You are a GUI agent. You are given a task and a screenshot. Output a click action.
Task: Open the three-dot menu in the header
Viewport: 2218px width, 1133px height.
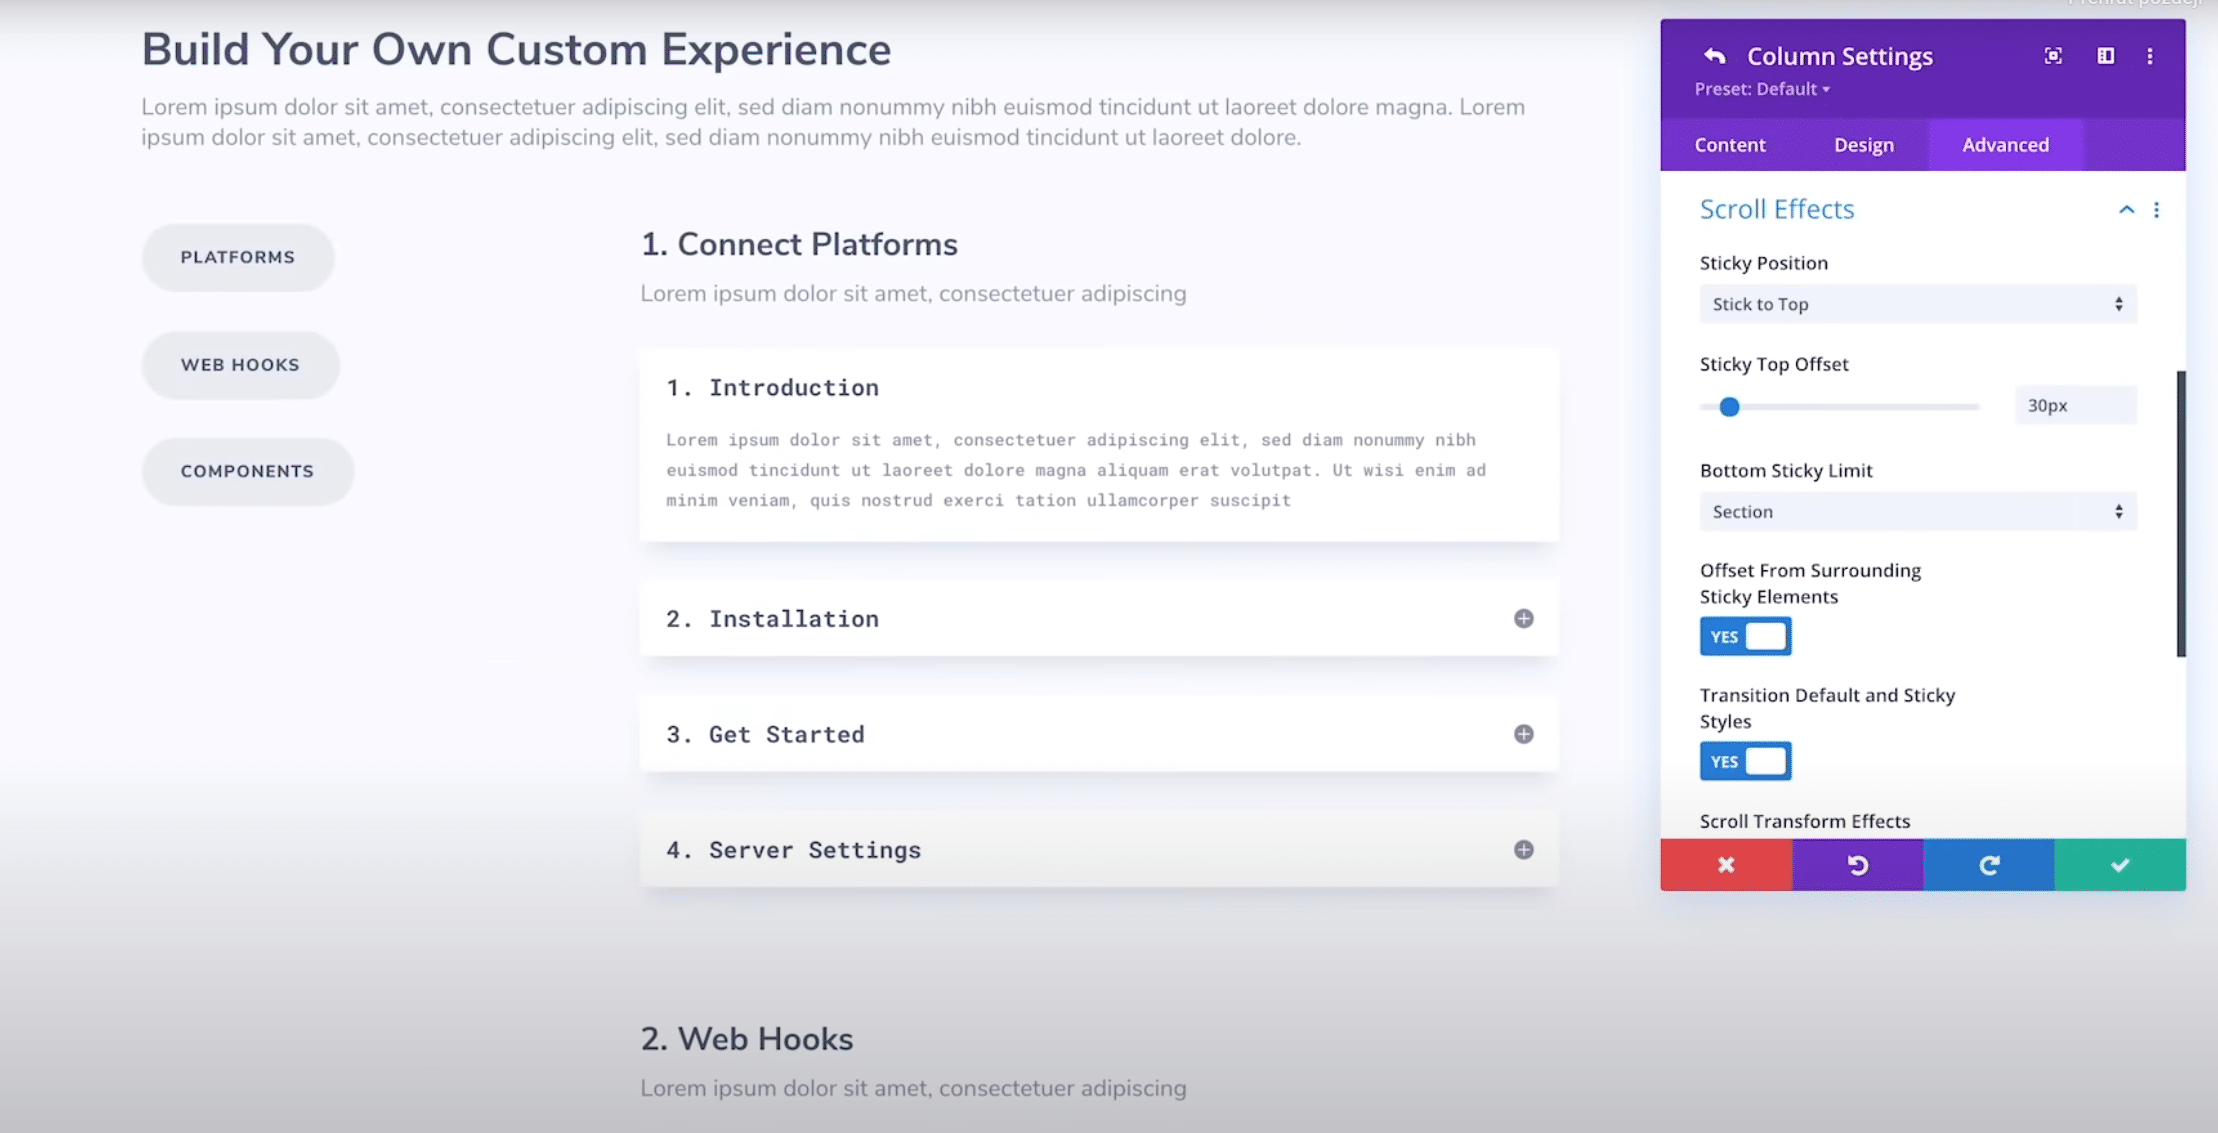click(2151, 57)
